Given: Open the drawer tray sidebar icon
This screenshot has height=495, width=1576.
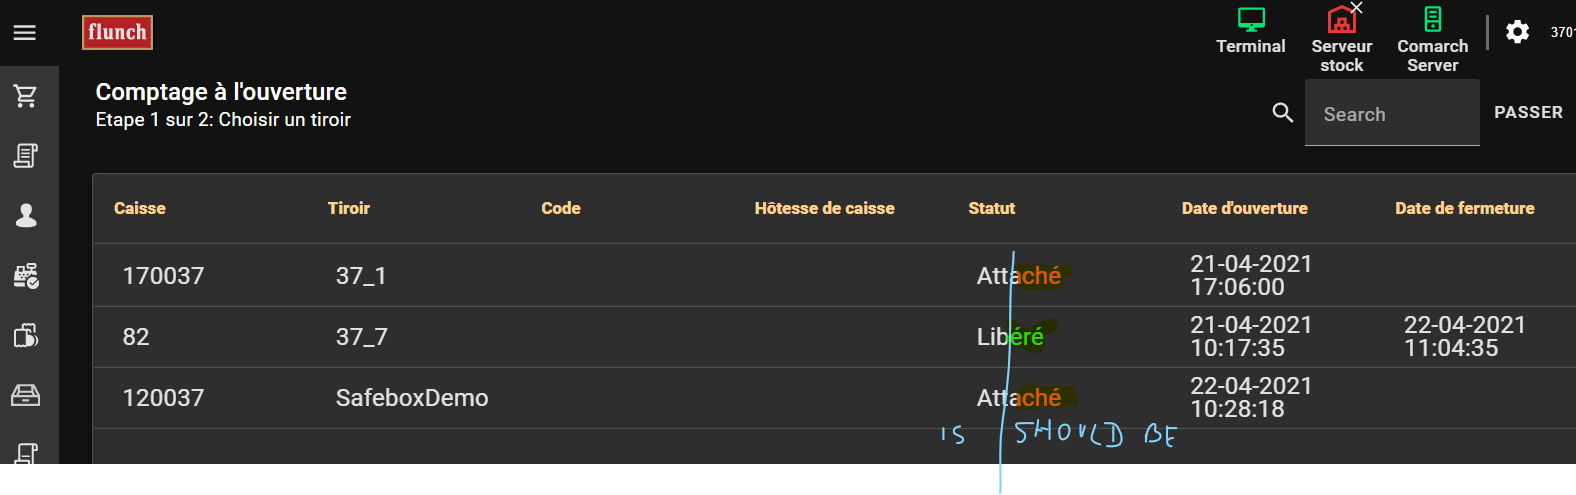Looking at the screenshot, I should point(26,396).
